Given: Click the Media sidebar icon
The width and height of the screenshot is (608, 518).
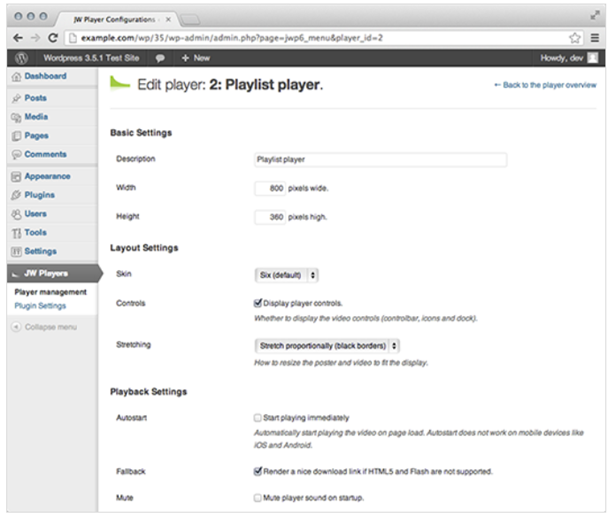Looking at the screenshot, I should 16,117.
